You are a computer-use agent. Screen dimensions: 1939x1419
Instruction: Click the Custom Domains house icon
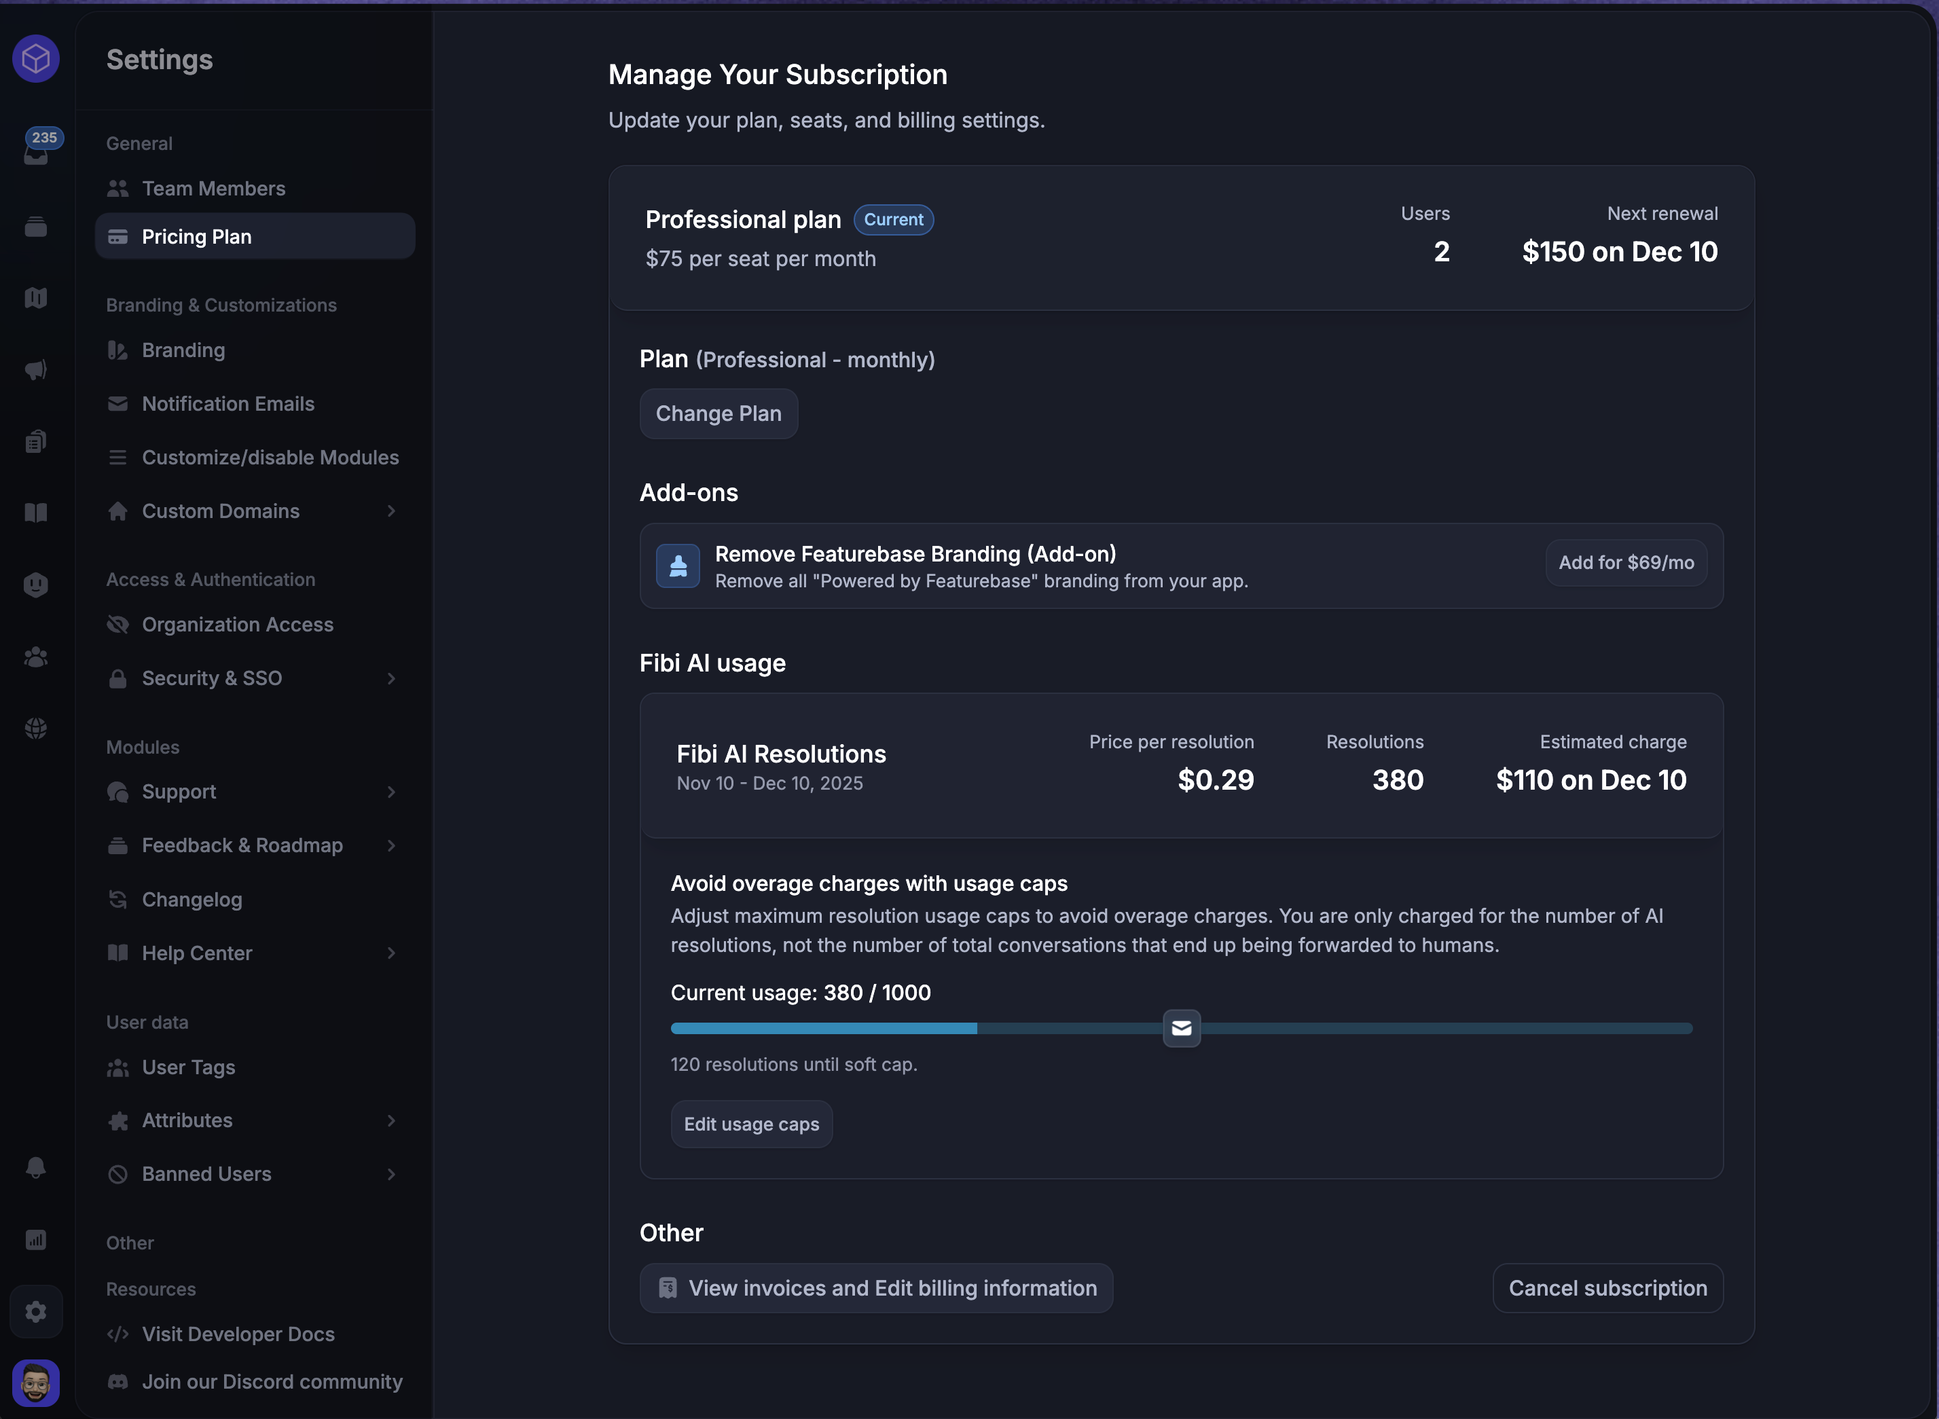(118, 511)
